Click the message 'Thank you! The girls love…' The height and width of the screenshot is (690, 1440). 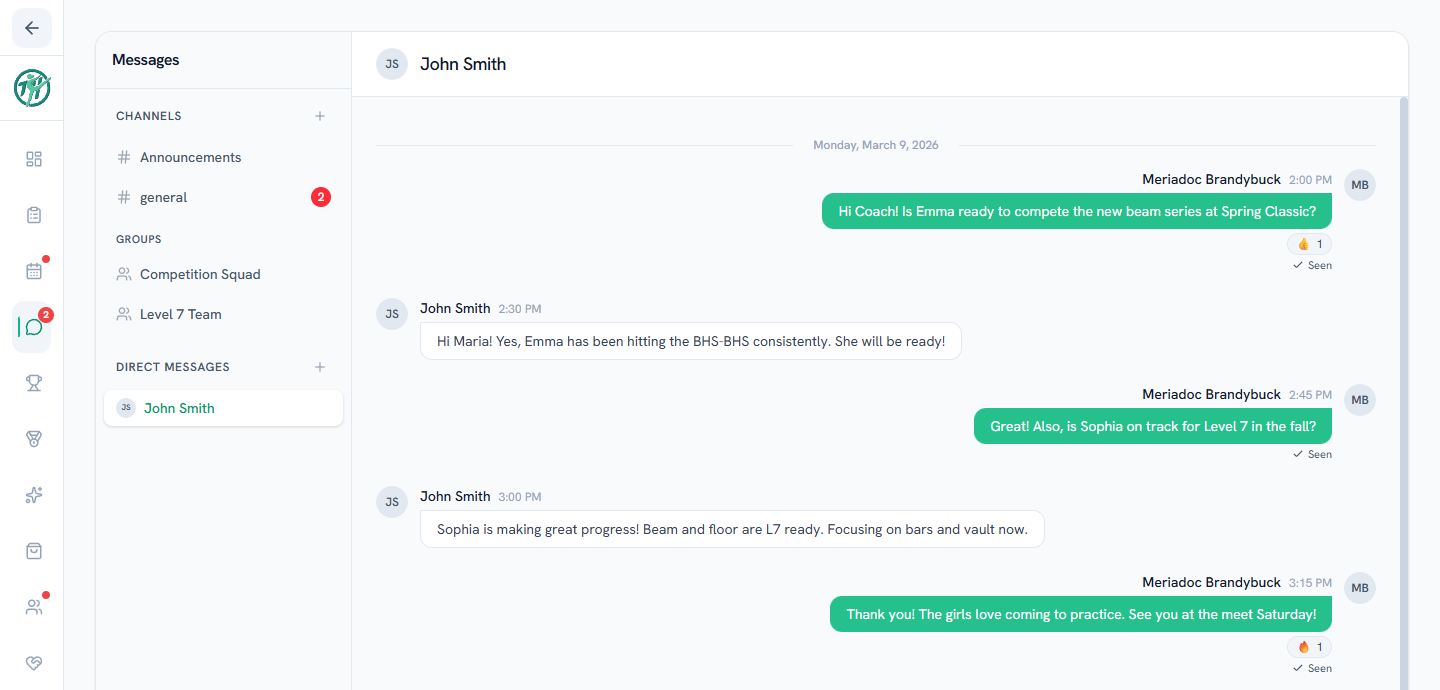coord(1081,614)
